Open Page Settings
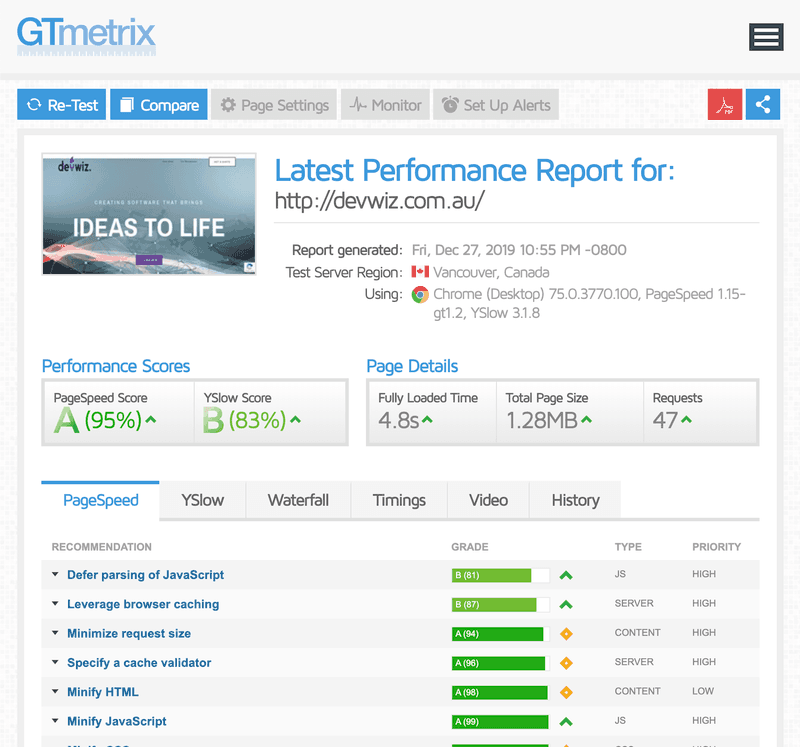The image size is (800, 747). point(274,105)
